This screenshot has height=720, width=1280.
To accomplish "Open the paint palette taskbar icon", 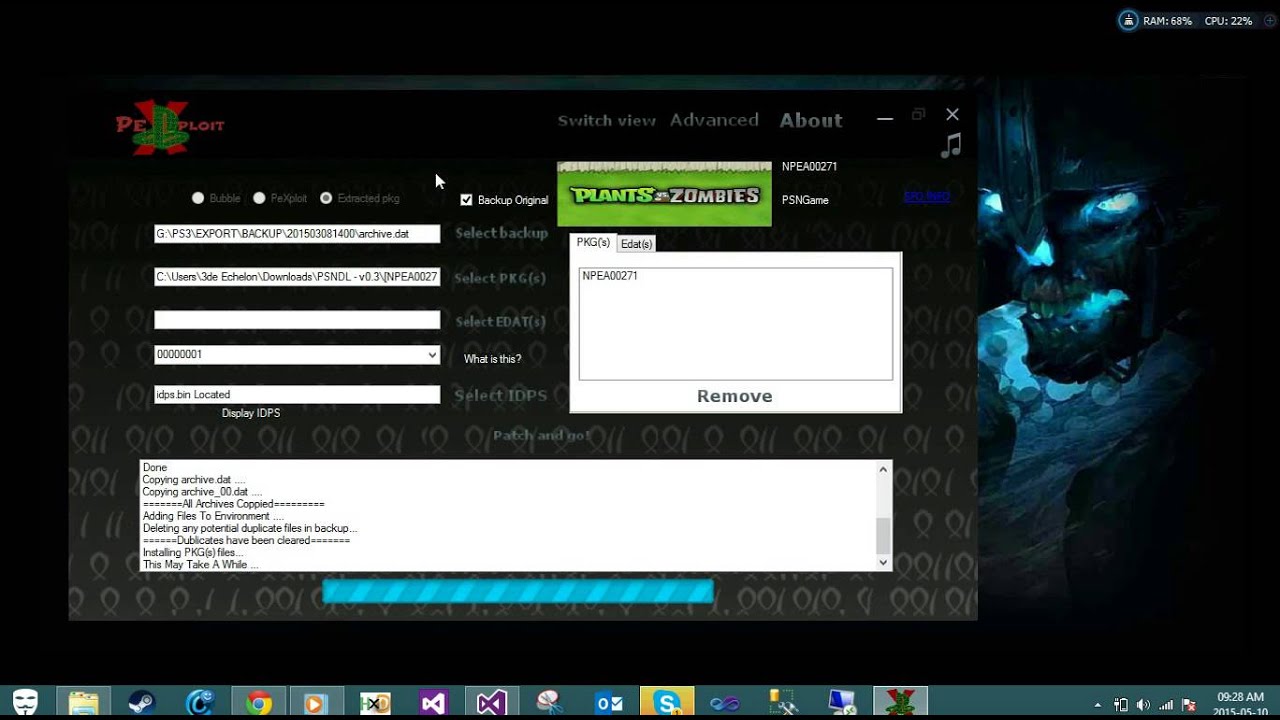I will coord(549,703).
